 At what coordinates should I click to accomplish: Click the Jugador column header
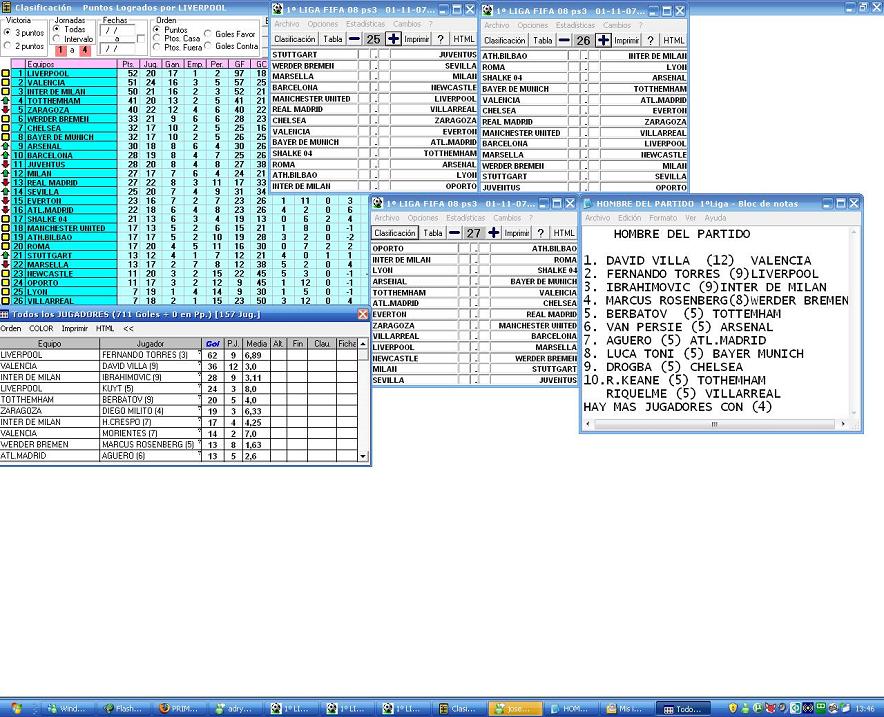pyautogui.click(x=151, y=343)
